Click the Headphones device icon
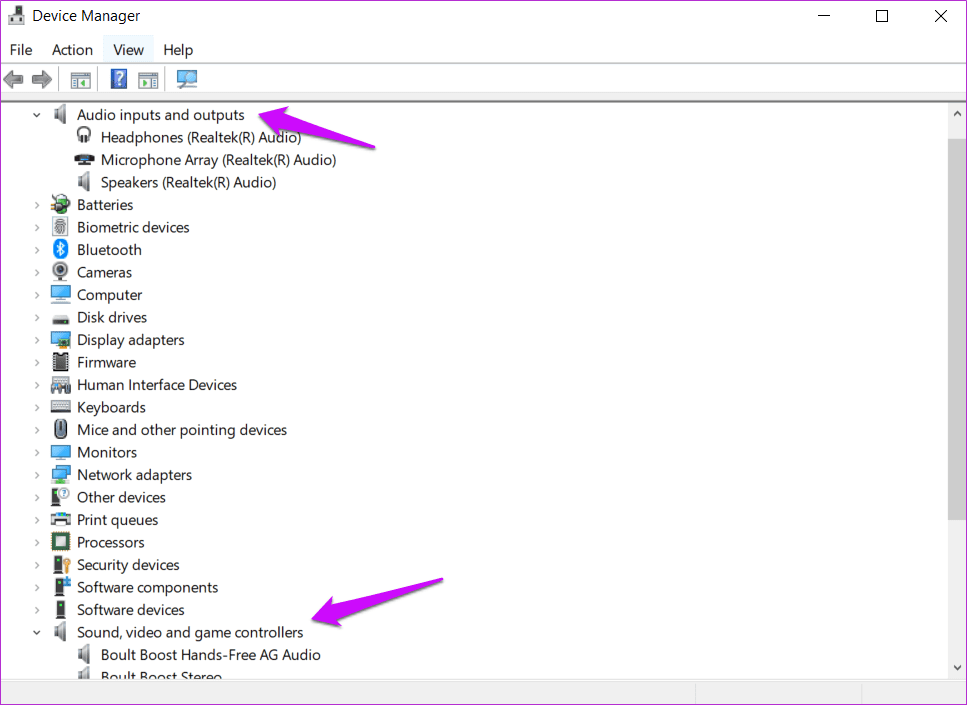 (x=84, y=136)
